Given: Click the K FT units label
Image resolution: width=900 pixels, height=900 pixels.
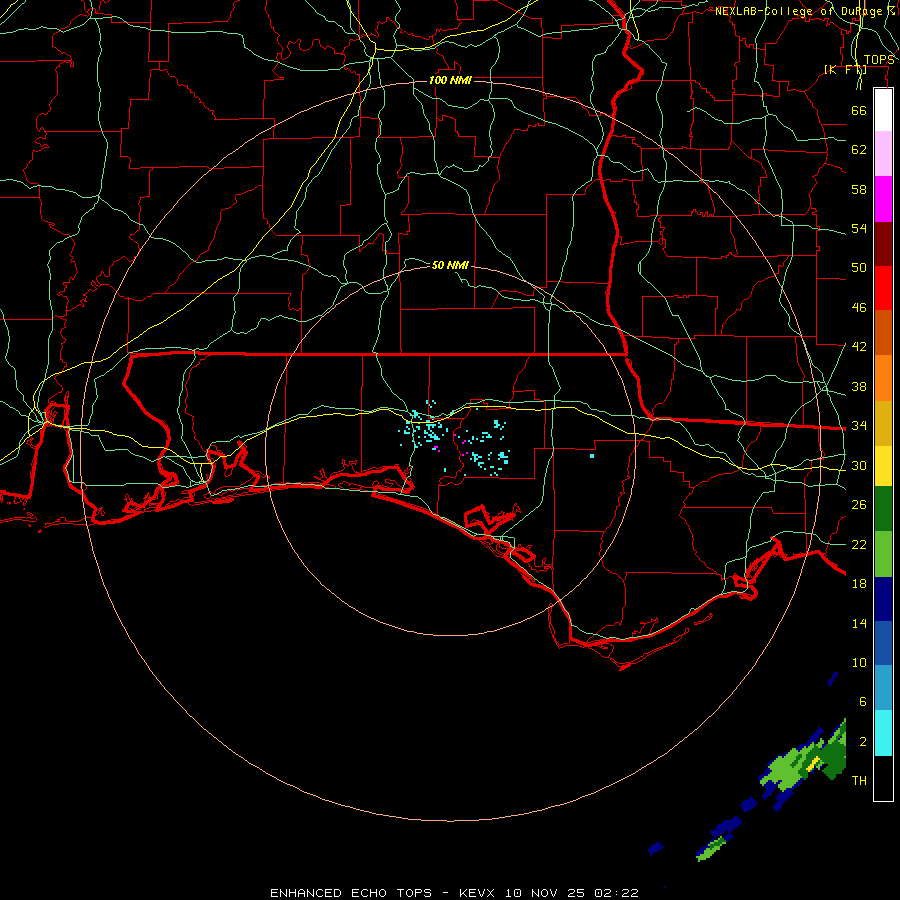Looking at the screenshot, I should (845, 69).
